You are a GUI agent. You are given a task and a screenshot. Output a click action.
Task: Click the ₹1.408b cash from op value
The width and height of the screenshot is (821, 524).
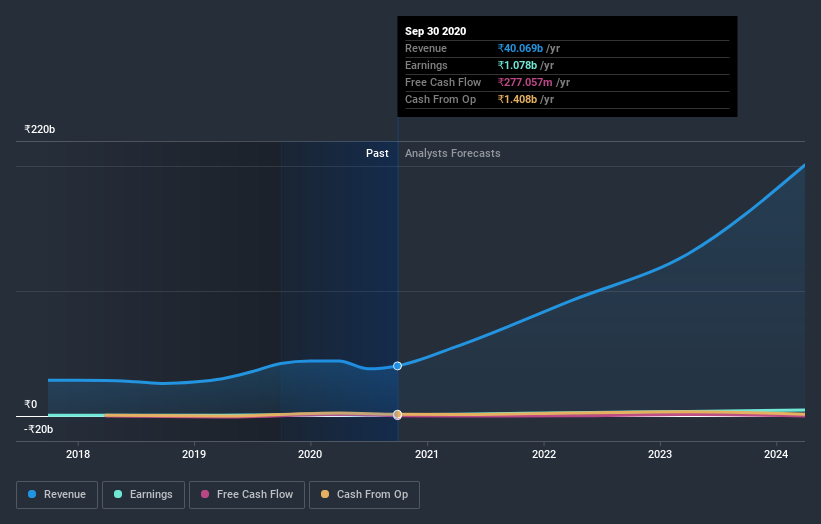[x=517, y=99]
